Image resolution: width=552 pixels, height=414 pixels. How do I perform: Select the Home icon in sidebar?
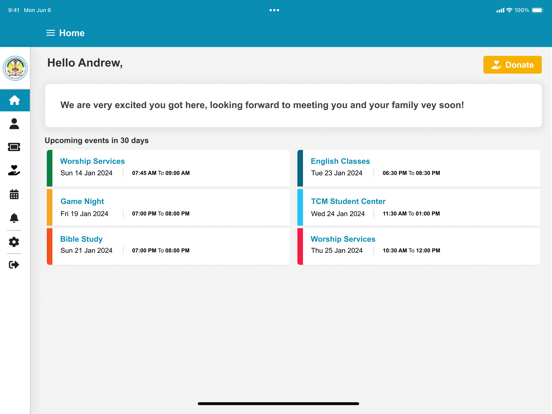click(x=14, y=100)
